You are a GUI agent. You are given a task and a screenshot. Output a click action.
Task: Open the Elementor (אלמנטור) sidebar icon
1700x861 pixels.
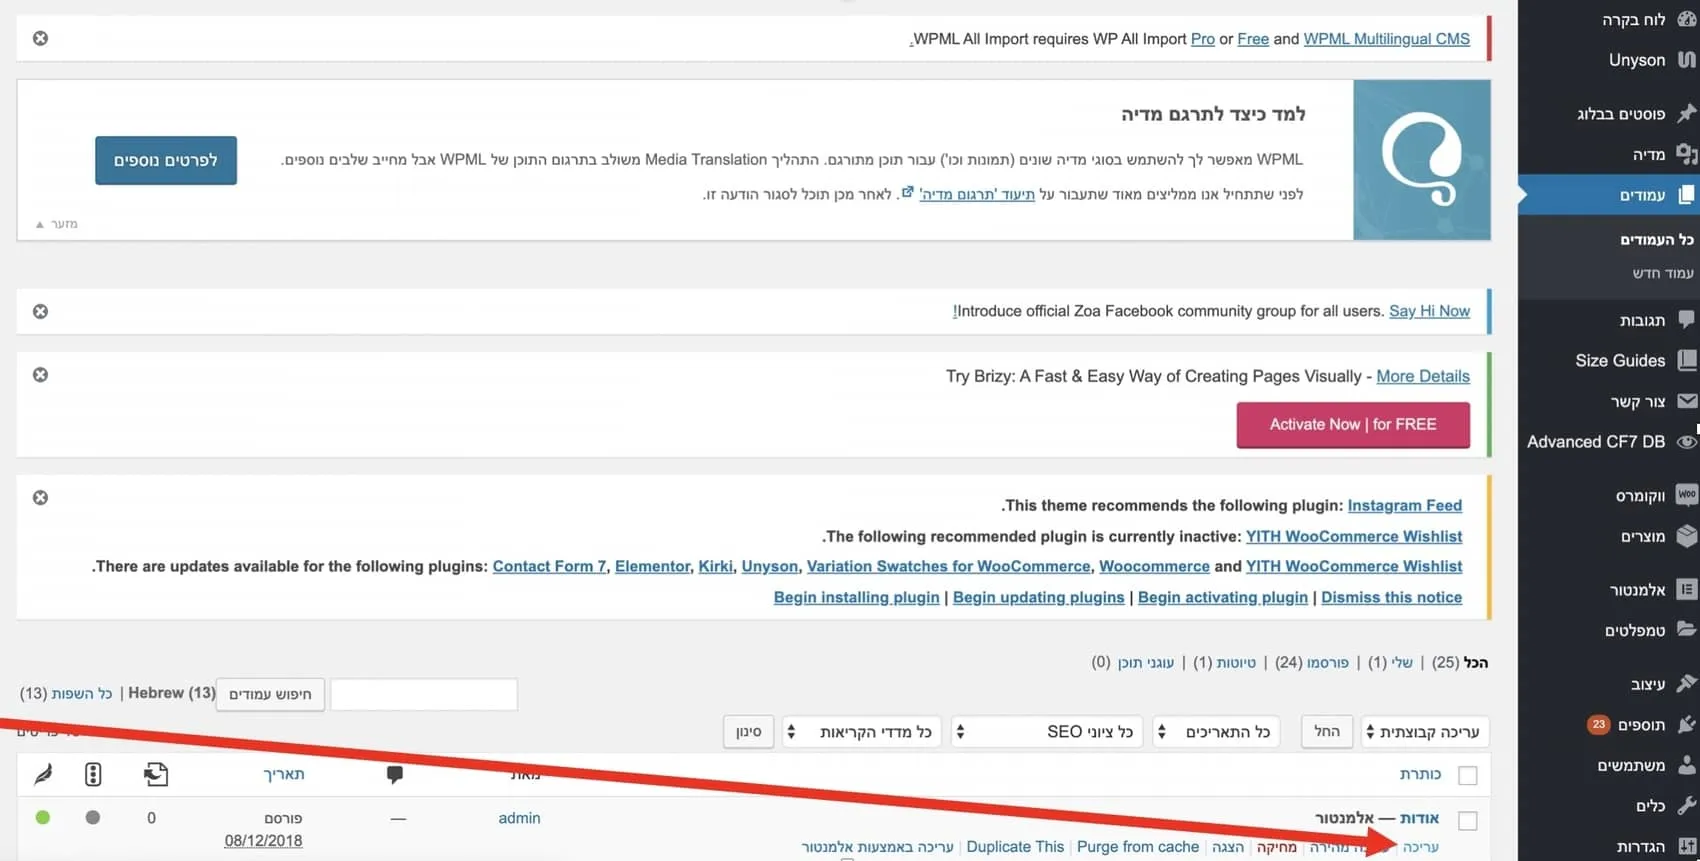click(1686, 589)
